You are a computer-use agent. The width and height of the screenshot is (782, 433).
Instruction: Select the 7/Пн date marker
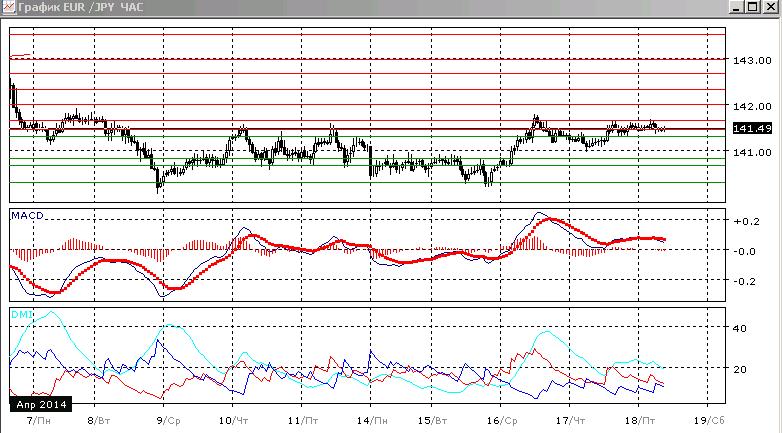pos(38,420)
